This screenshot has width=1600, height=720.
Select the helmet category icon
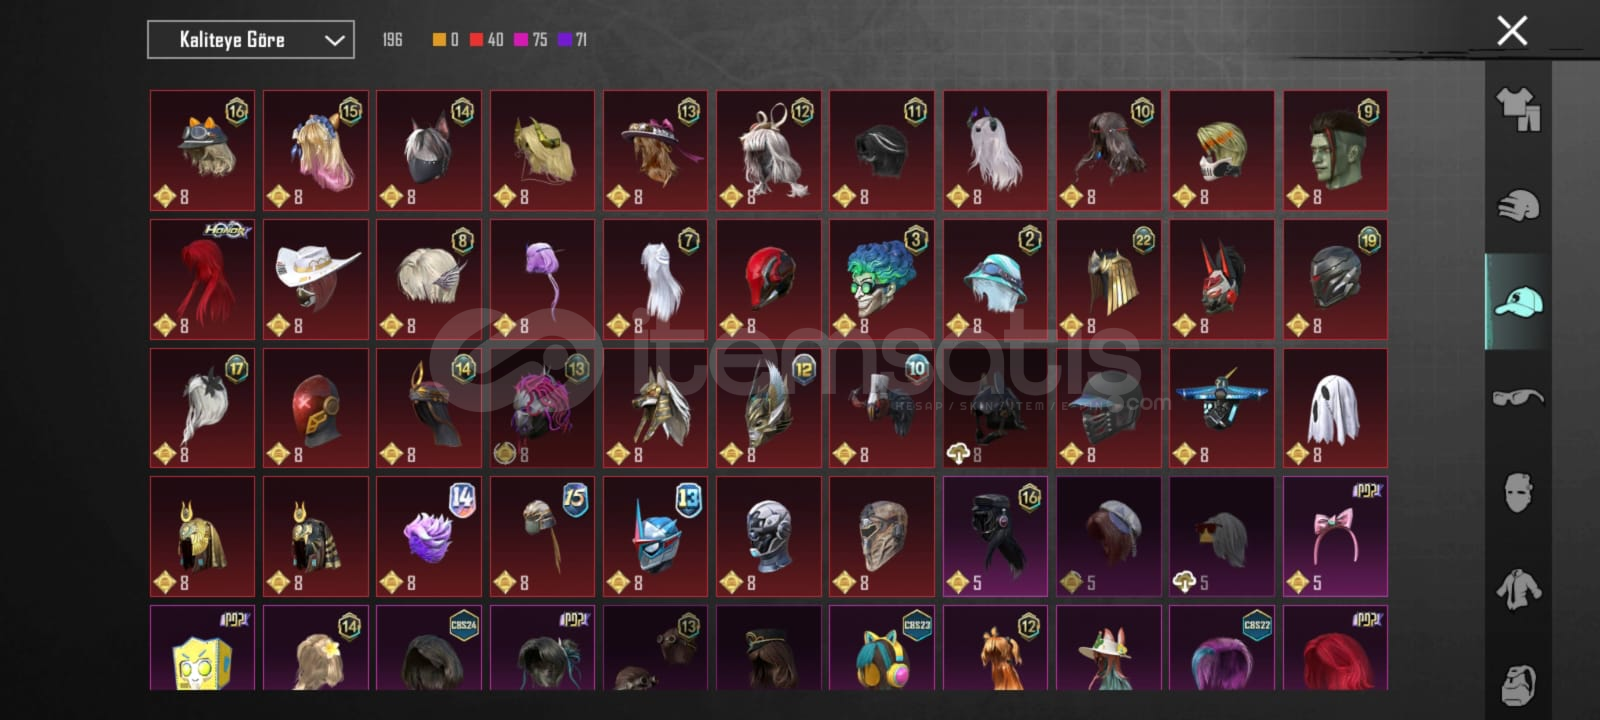click(1518, 205)
